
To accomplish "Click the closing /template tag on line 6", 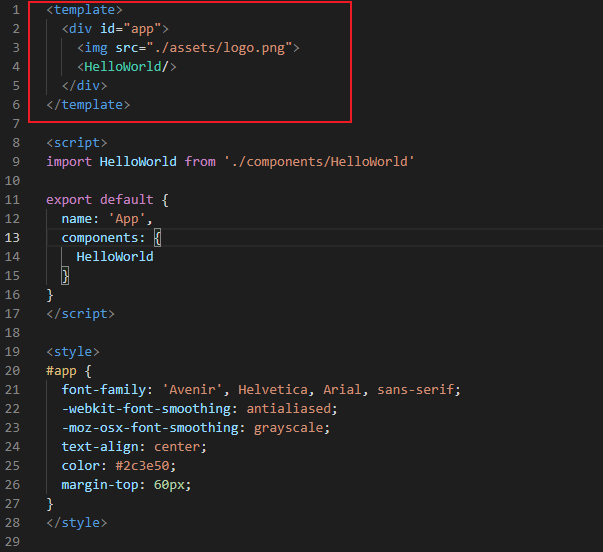I will pyautogui.click(x=88, y=105).
